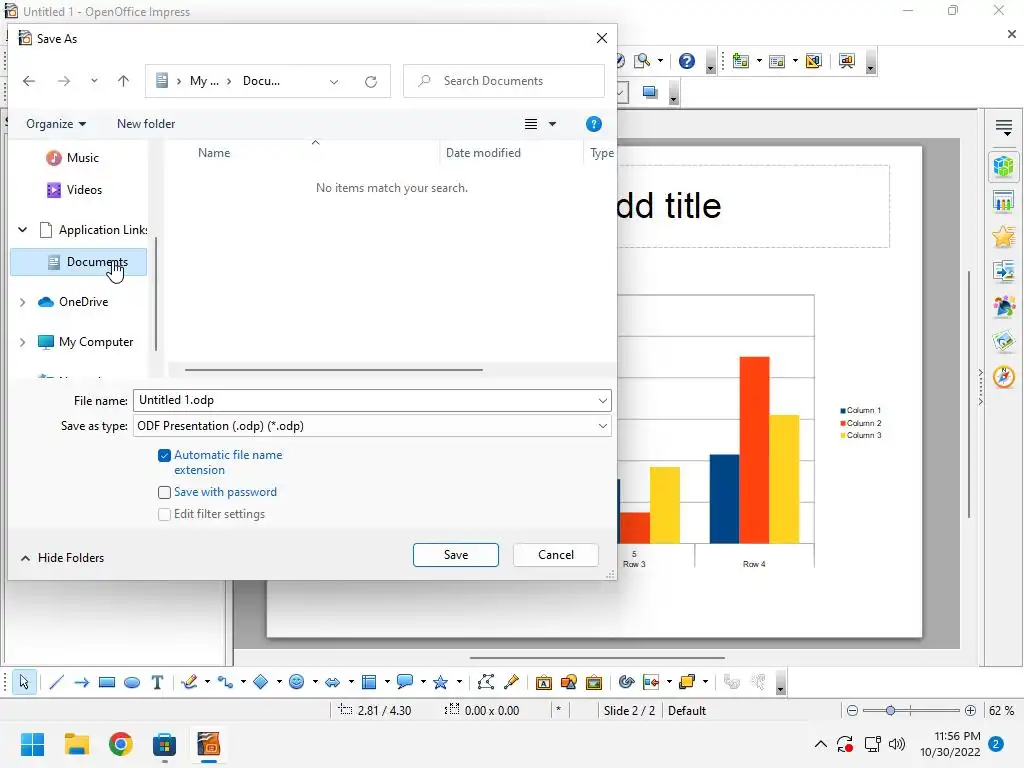Select the Curve drawing tool
This screenshot has height=768, width=1024.
click(x=189, y=682)
